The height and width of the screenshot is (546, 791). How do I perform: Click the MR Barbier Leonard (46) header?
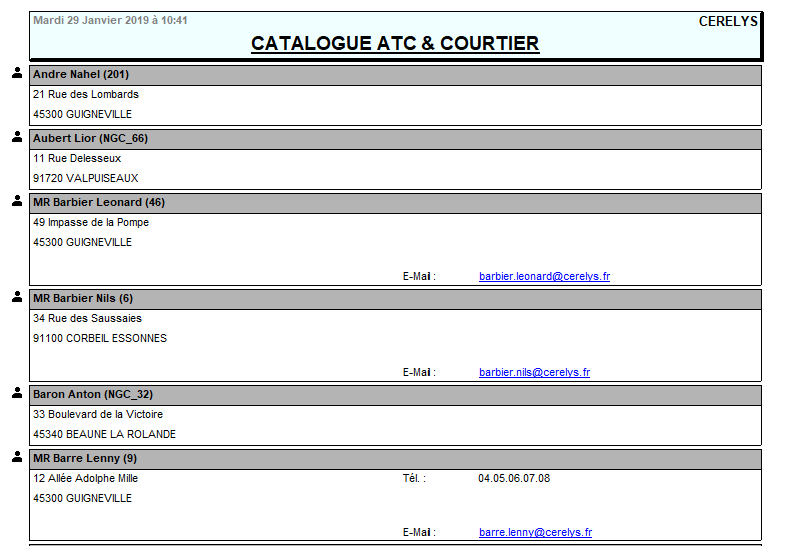[x=395, y=203]
